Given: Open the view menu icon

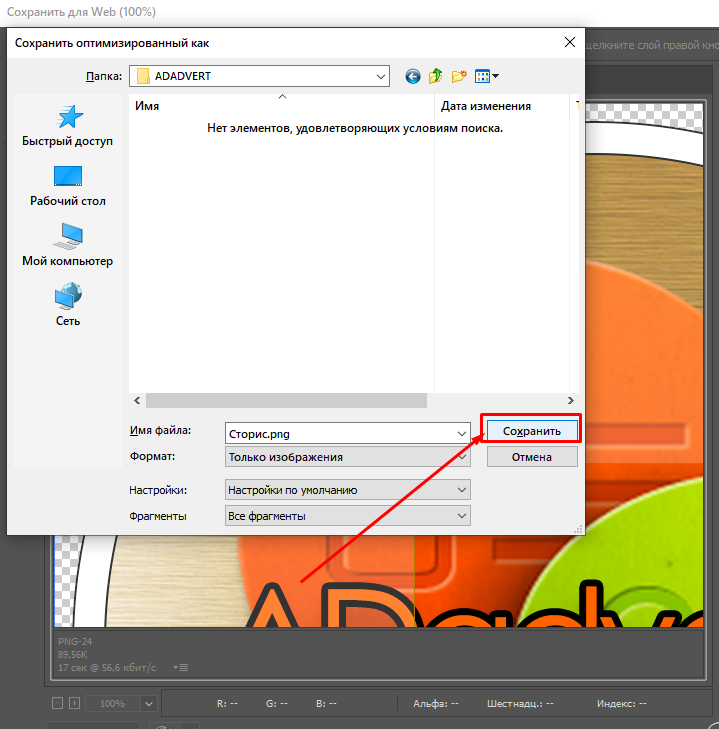Looking at the screenshot, I should click(486, 76).
